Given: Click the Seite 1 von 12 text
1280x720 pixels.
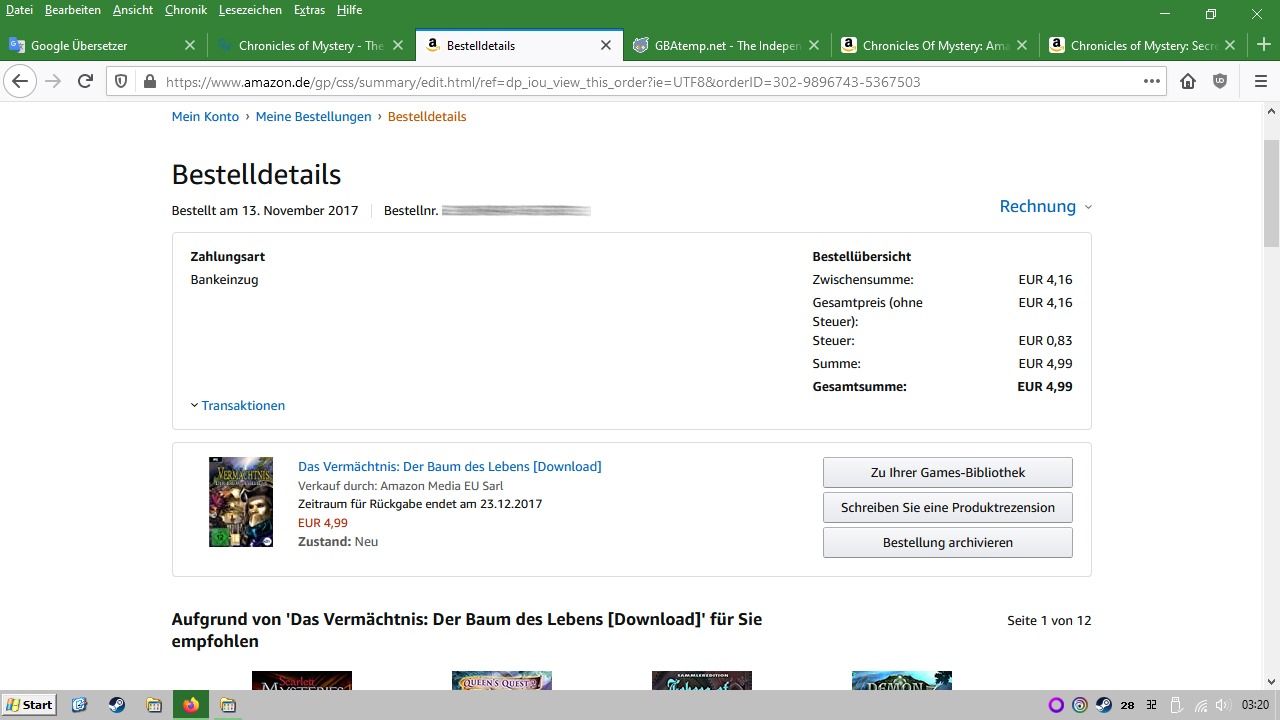Looking at the screenshot, I should [x=1049, y=620].
